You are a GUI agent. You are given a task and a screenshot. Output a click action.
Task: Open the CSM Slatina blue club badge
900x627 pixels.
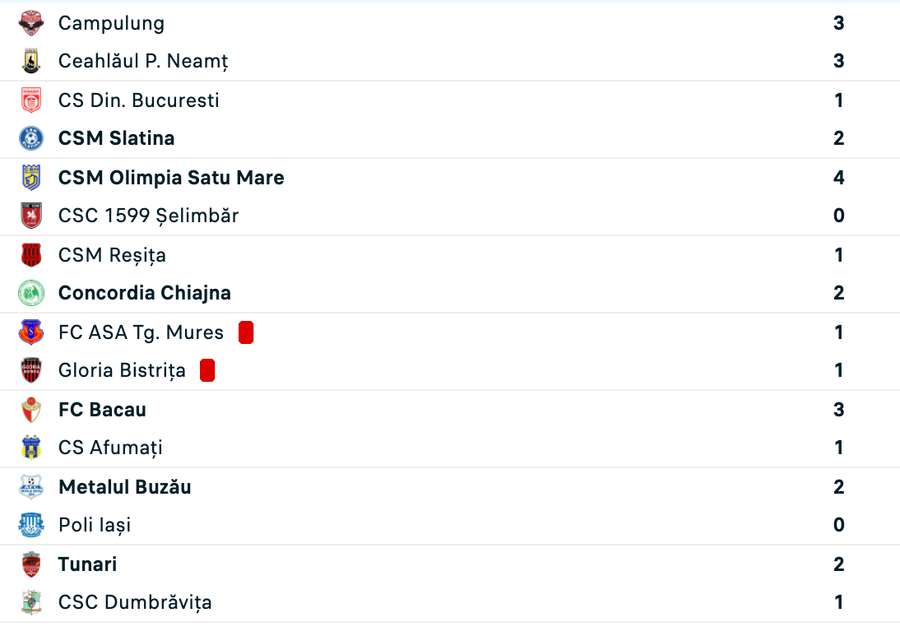tap(30, 138)
